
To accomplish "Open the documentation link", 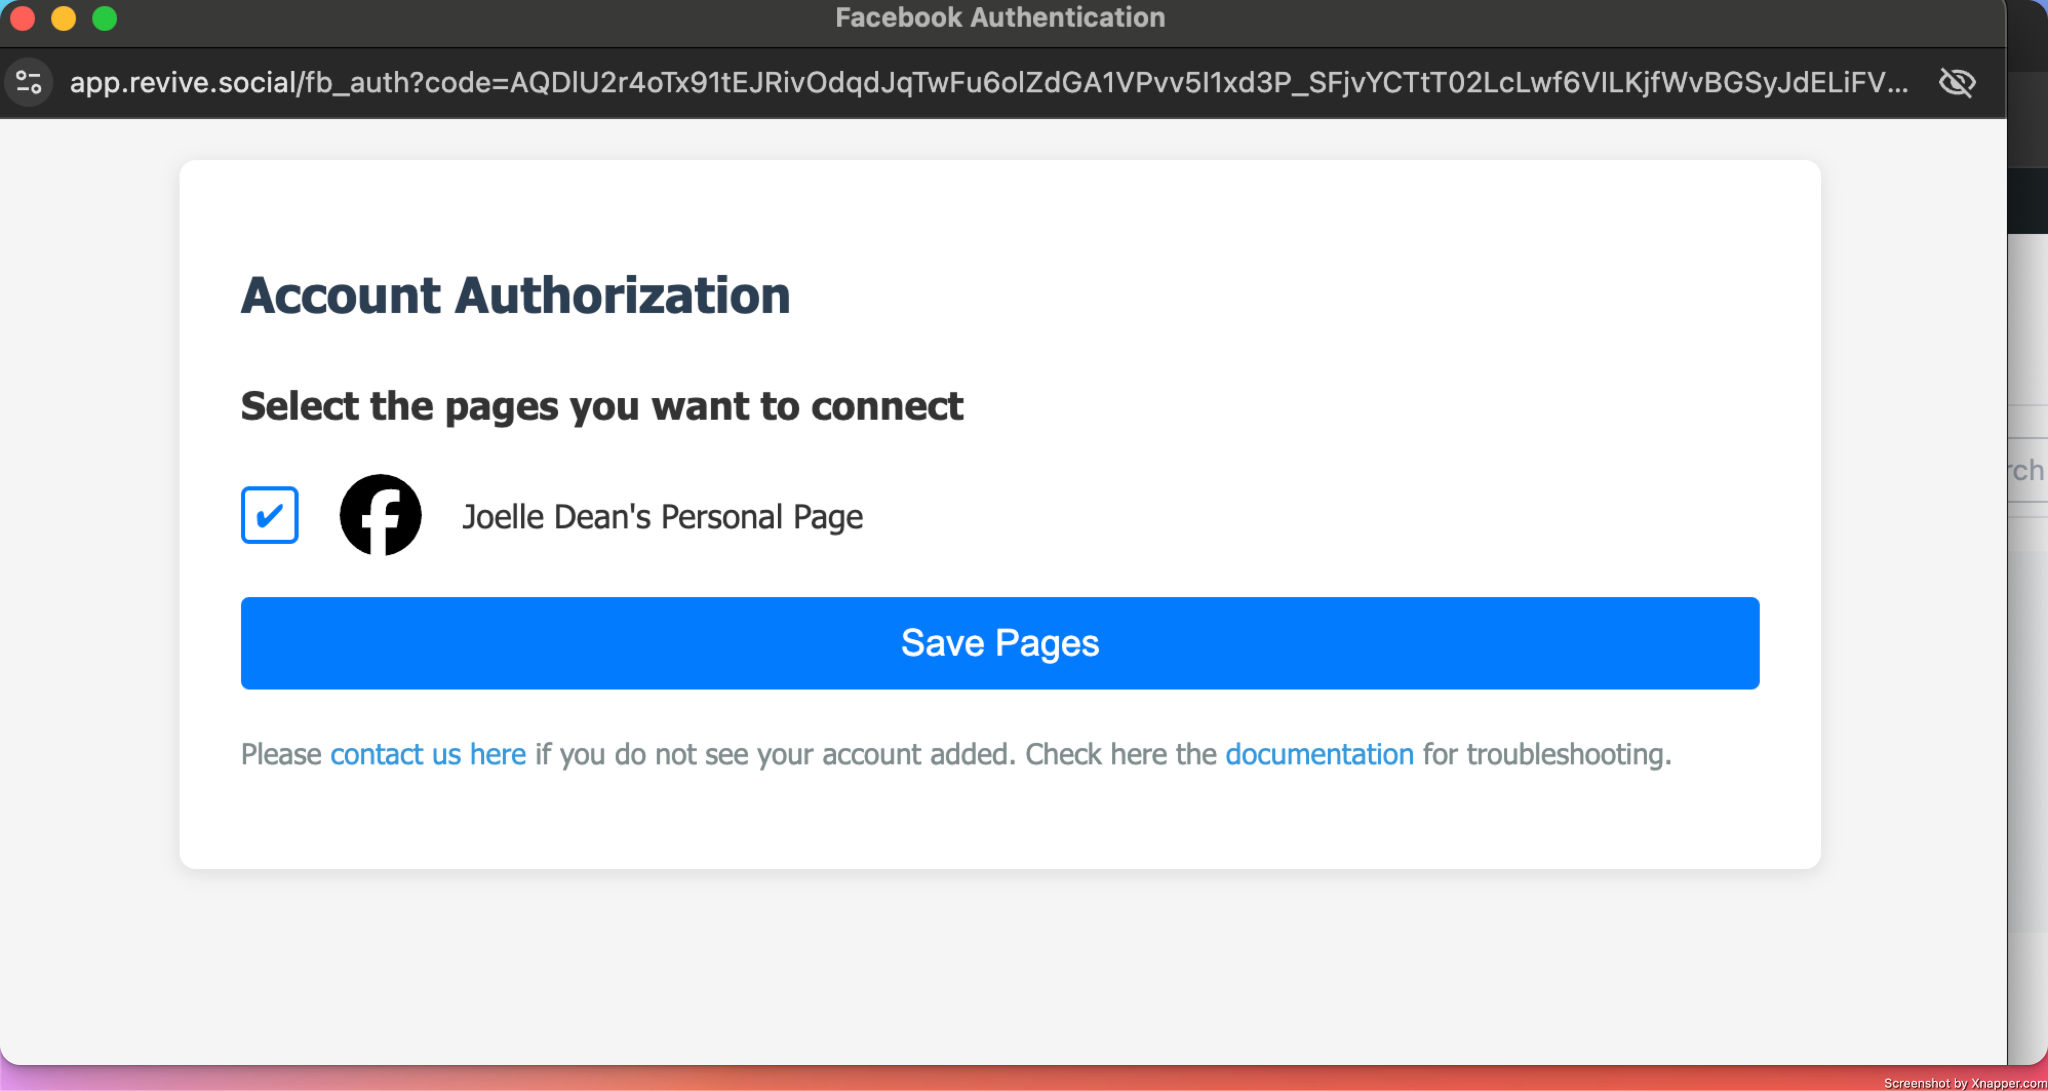I will tap(1319, 754).
